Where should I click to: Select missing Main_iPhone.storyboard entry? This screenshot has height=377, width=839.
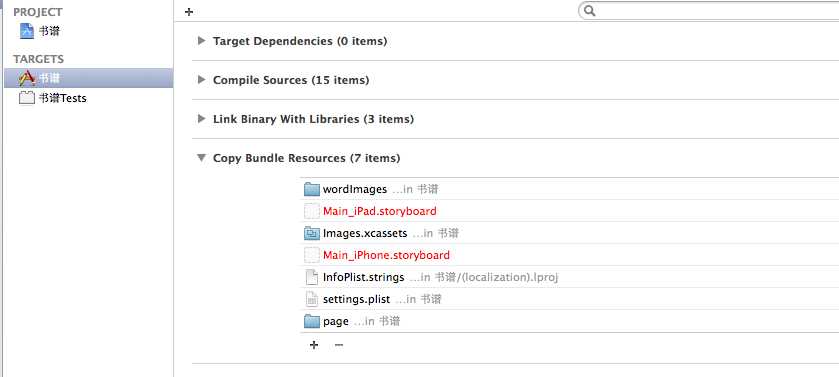[569, 255]
